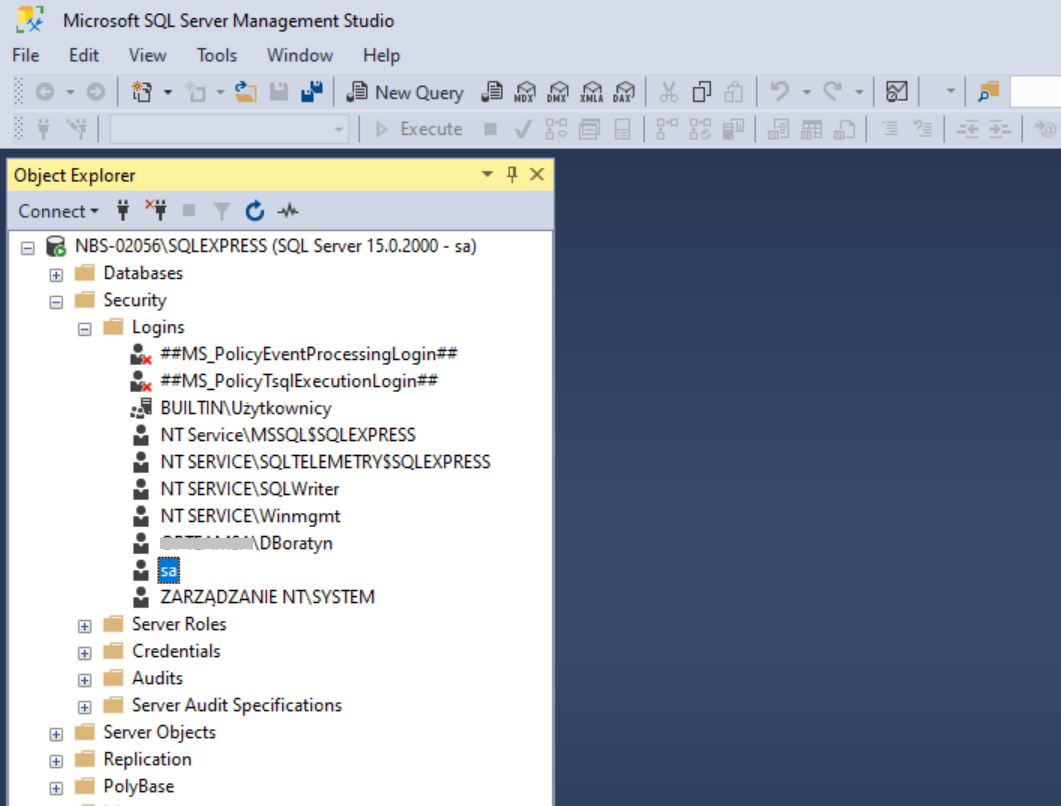Toggle auto-hide pin on Object Explorer
This screenshot has width=1061, height=806.
[512, 175]
